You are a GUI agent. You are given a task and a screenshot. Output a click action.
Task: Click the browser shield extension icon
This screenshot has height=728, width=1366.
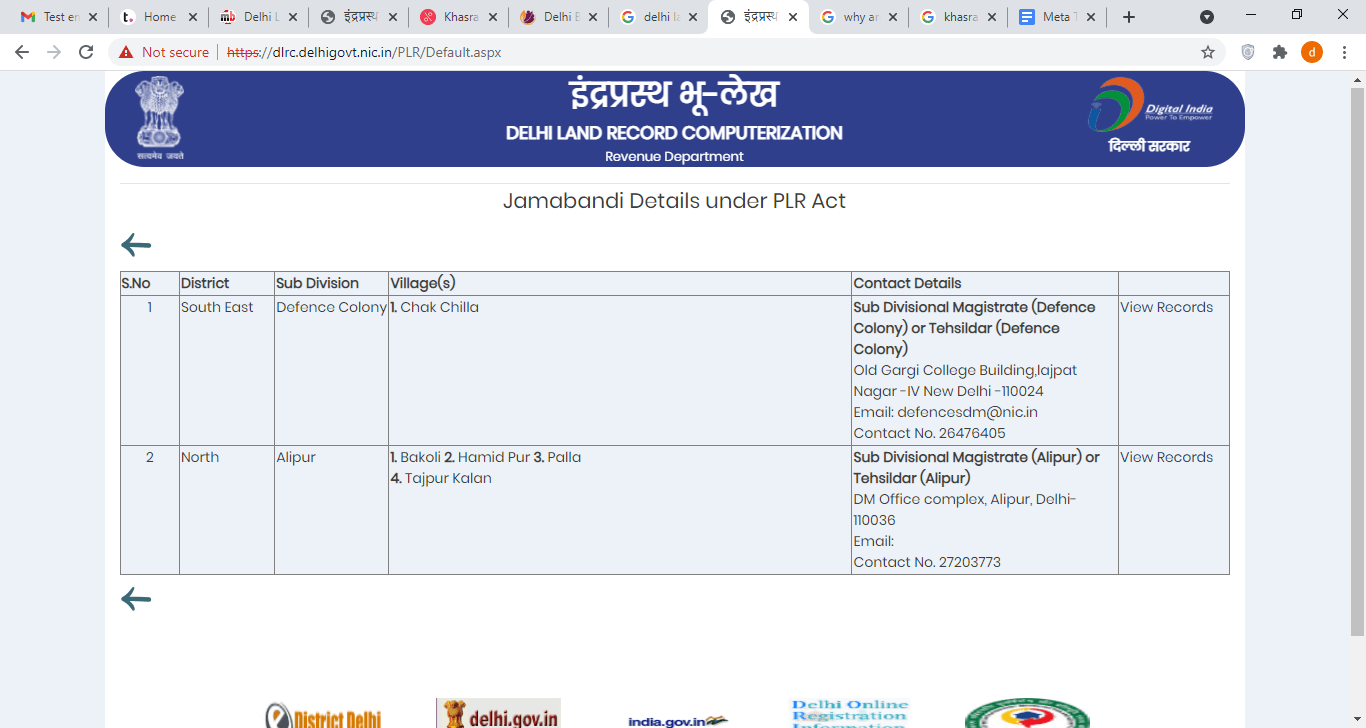coord(1248,52)
